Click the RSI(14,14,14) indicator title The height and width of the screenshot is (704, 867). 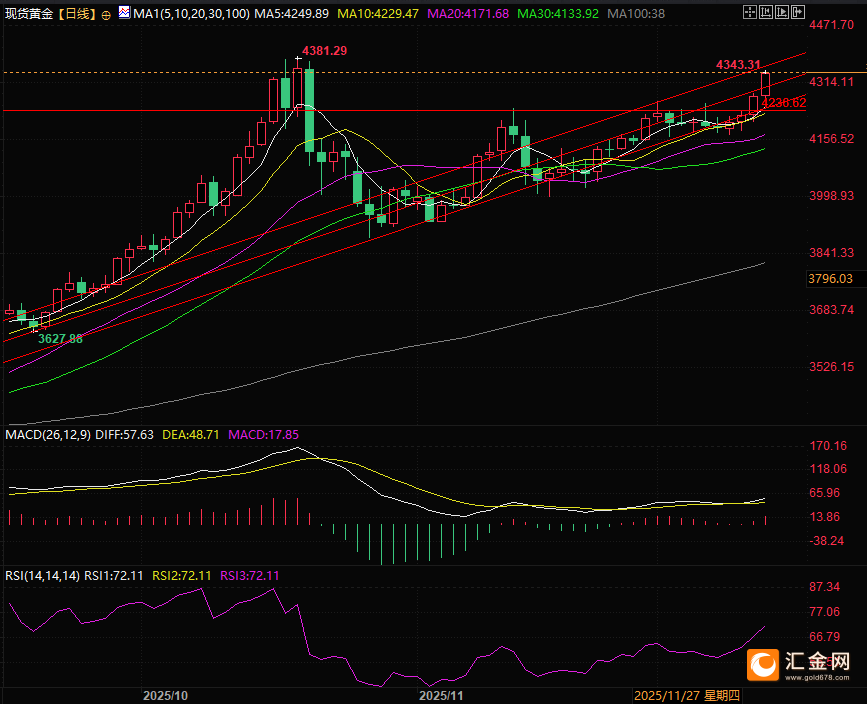tap(42, 576)
